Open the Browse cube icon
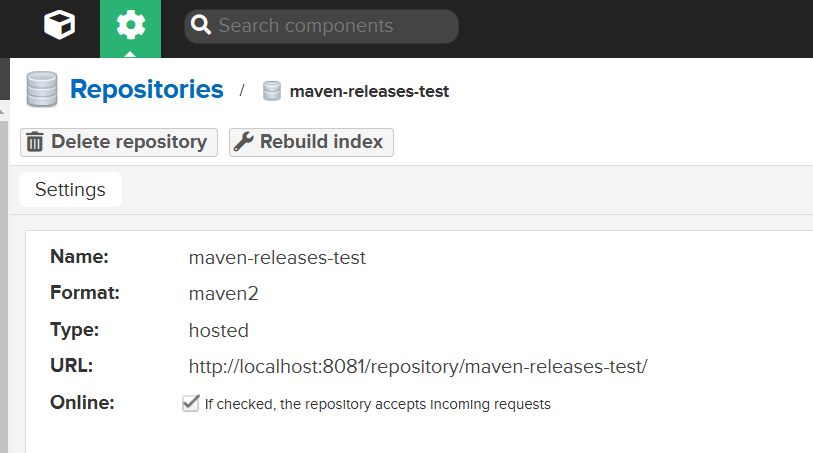813x453 pixels. 60,24
